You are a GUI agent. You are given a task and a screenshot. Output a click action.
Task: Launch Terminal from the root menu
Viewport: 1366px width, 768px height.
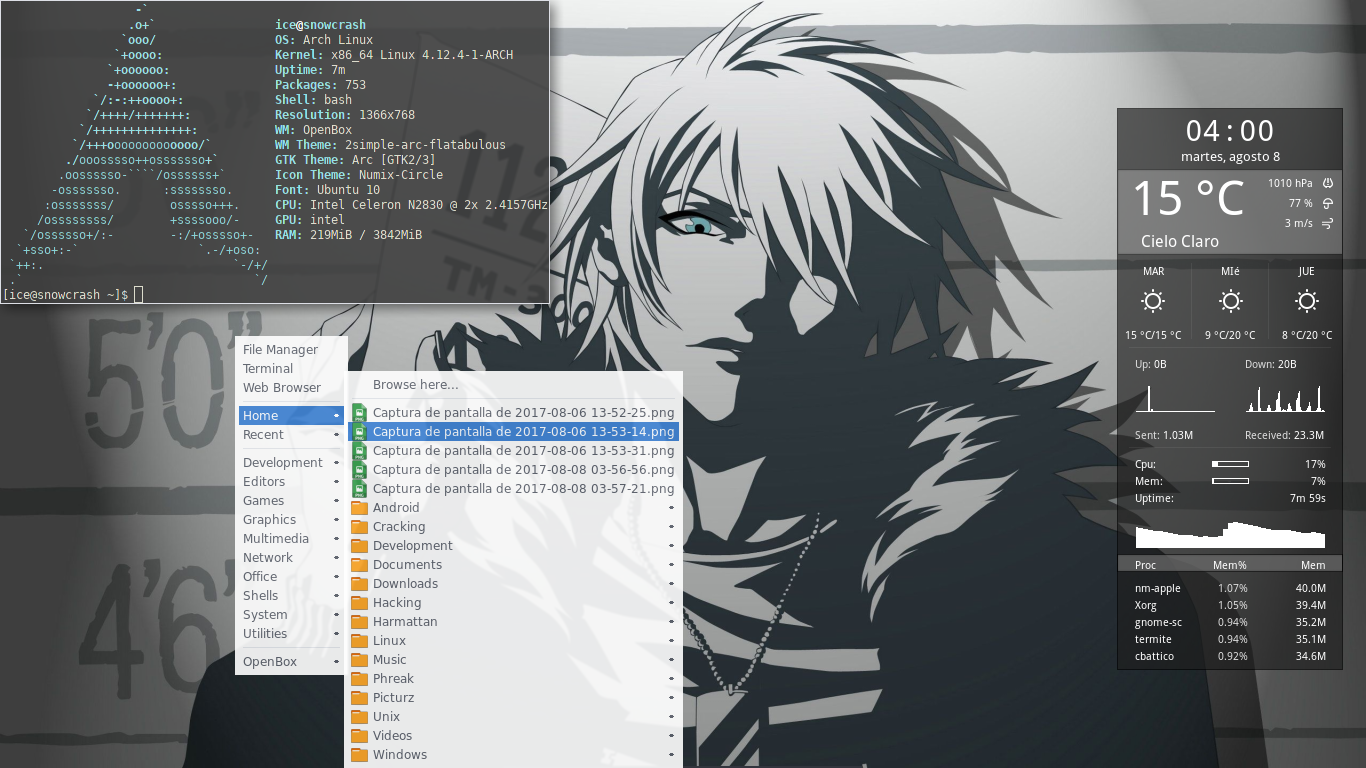291,368
